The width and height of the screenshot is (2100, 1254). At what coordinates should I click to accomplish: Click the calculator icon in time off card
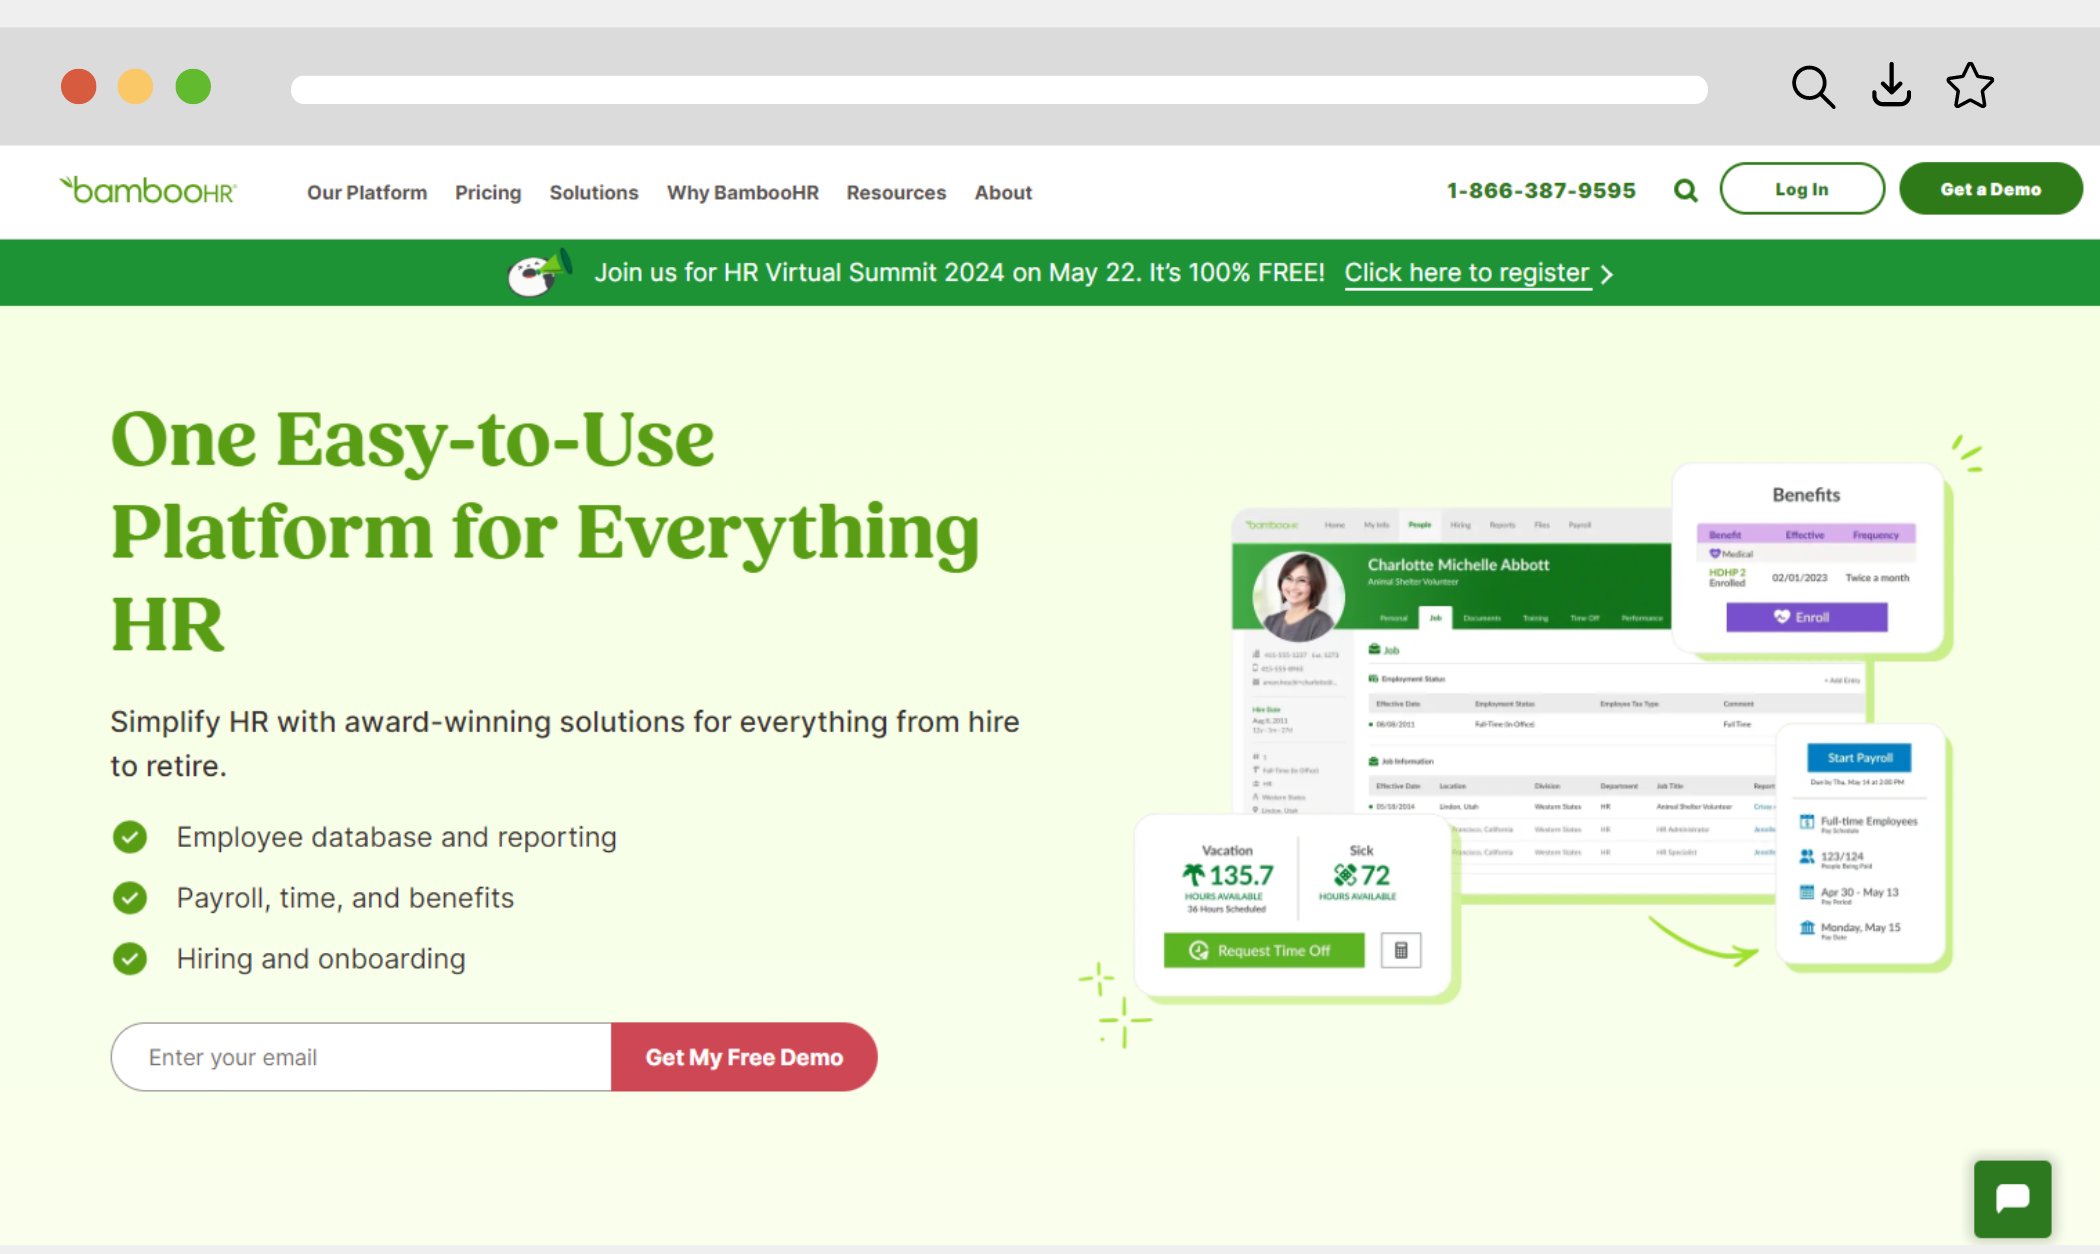click(x=1401, y=950)
